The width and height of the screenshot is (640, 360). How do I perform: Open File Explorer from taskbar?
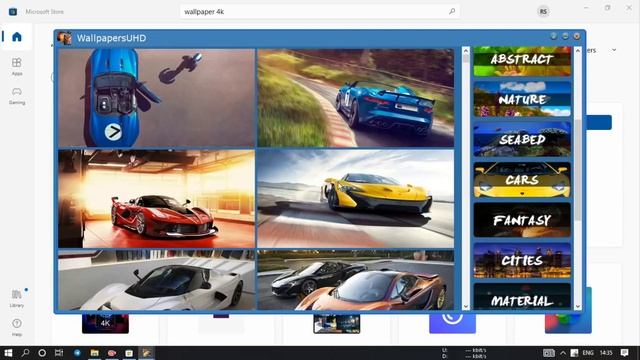(x=95, y=353)
